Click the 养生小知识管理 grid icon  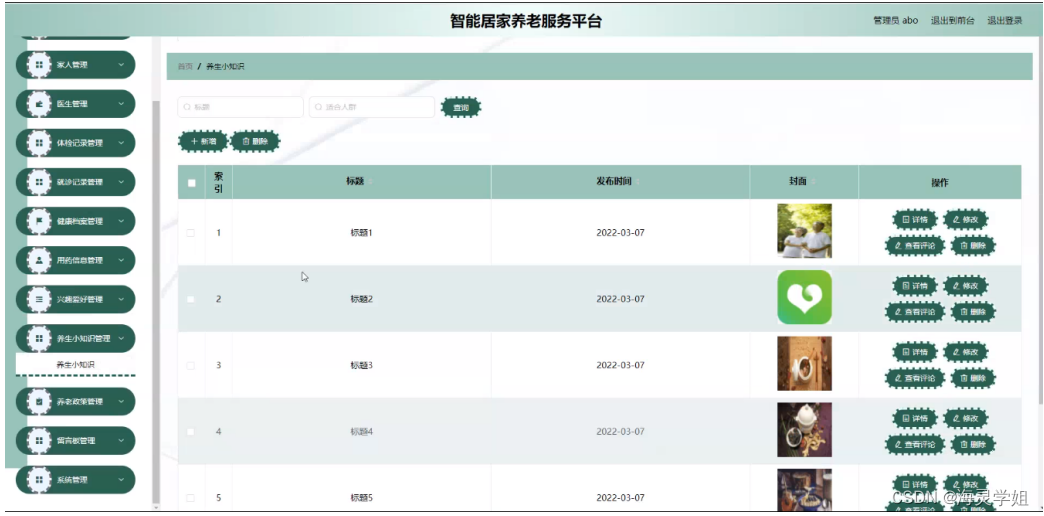(39, 338)
